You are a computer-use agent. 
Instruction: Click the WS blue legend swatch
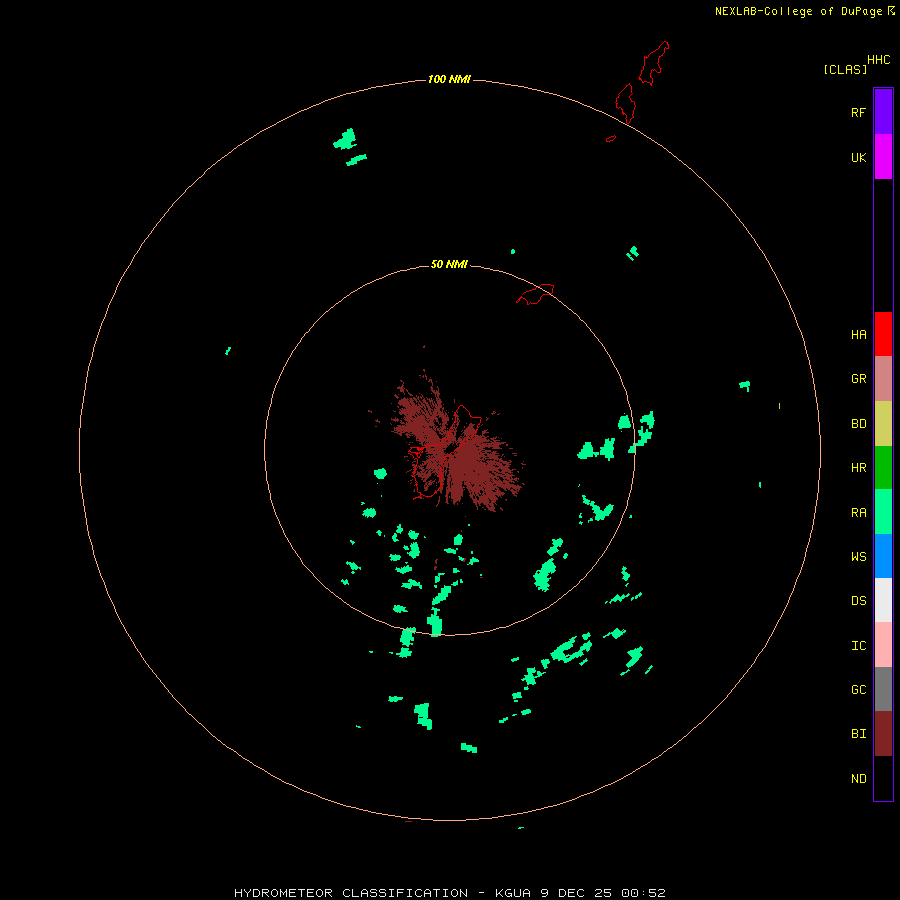click(x=883, y=556)
